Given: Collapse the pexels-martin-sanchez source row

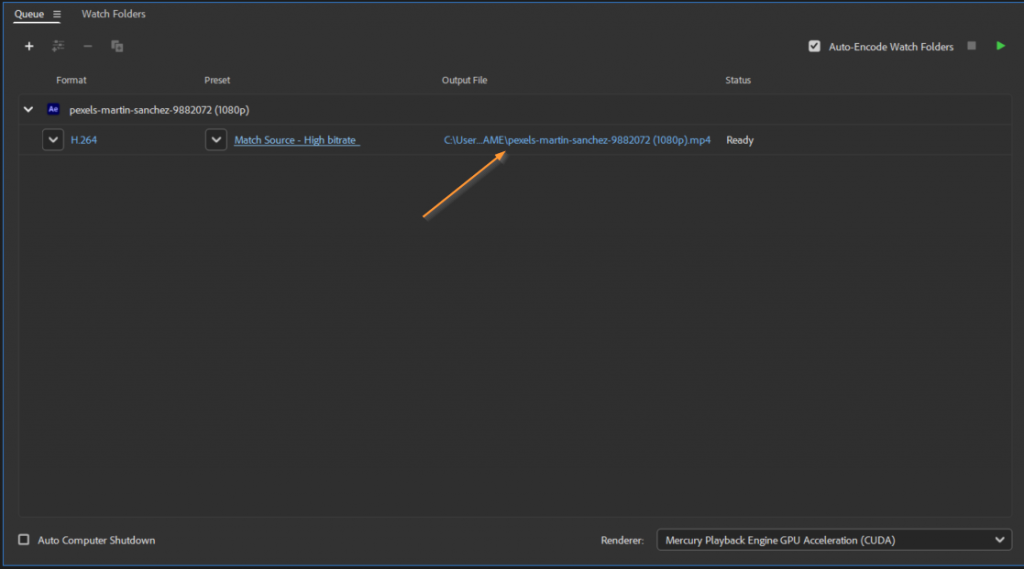Looking at the screenshot, I should point(29,109).
